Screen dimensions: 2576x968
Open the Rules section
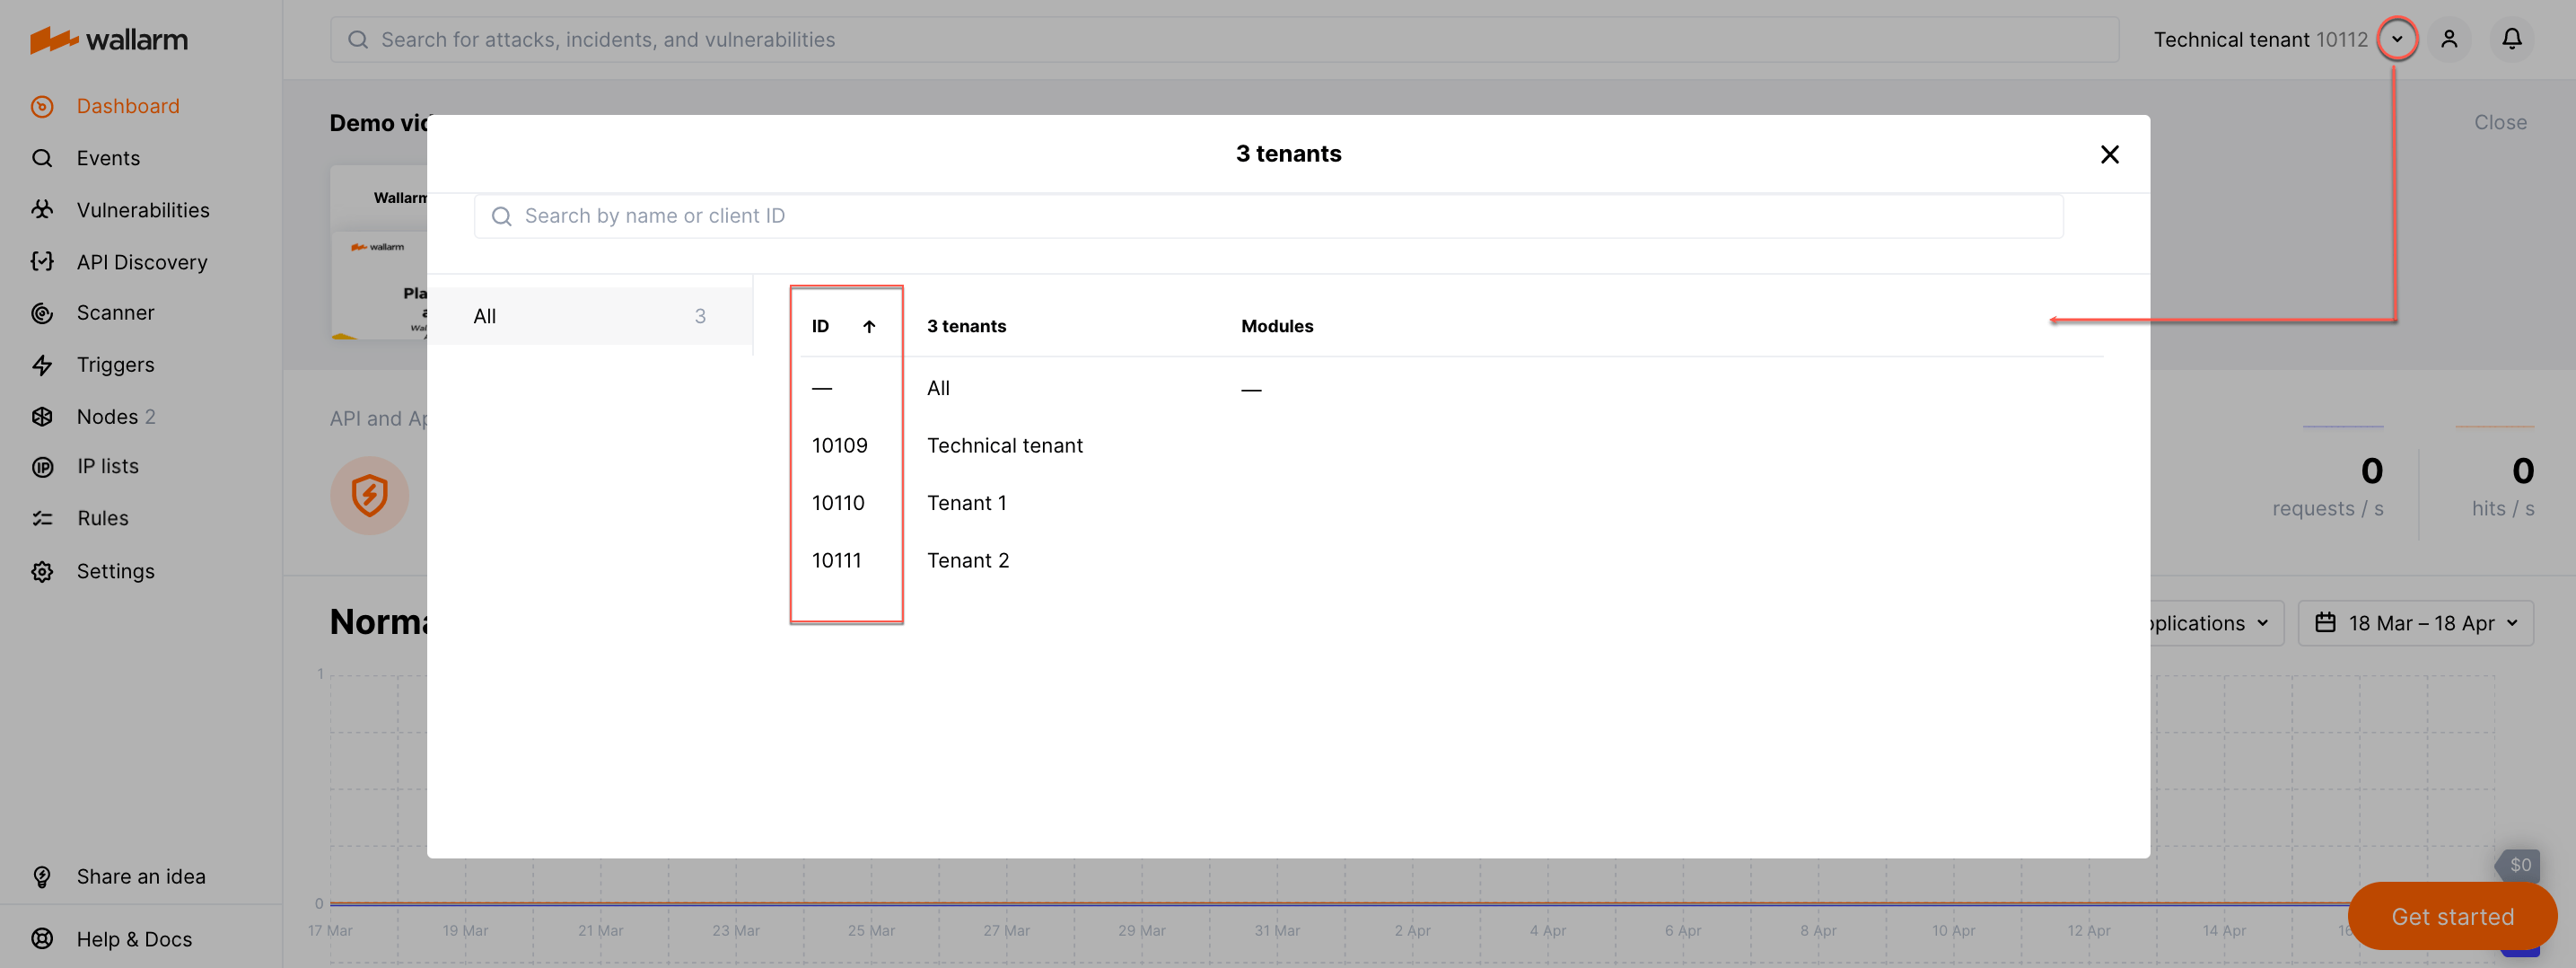[x=103, y=517]
